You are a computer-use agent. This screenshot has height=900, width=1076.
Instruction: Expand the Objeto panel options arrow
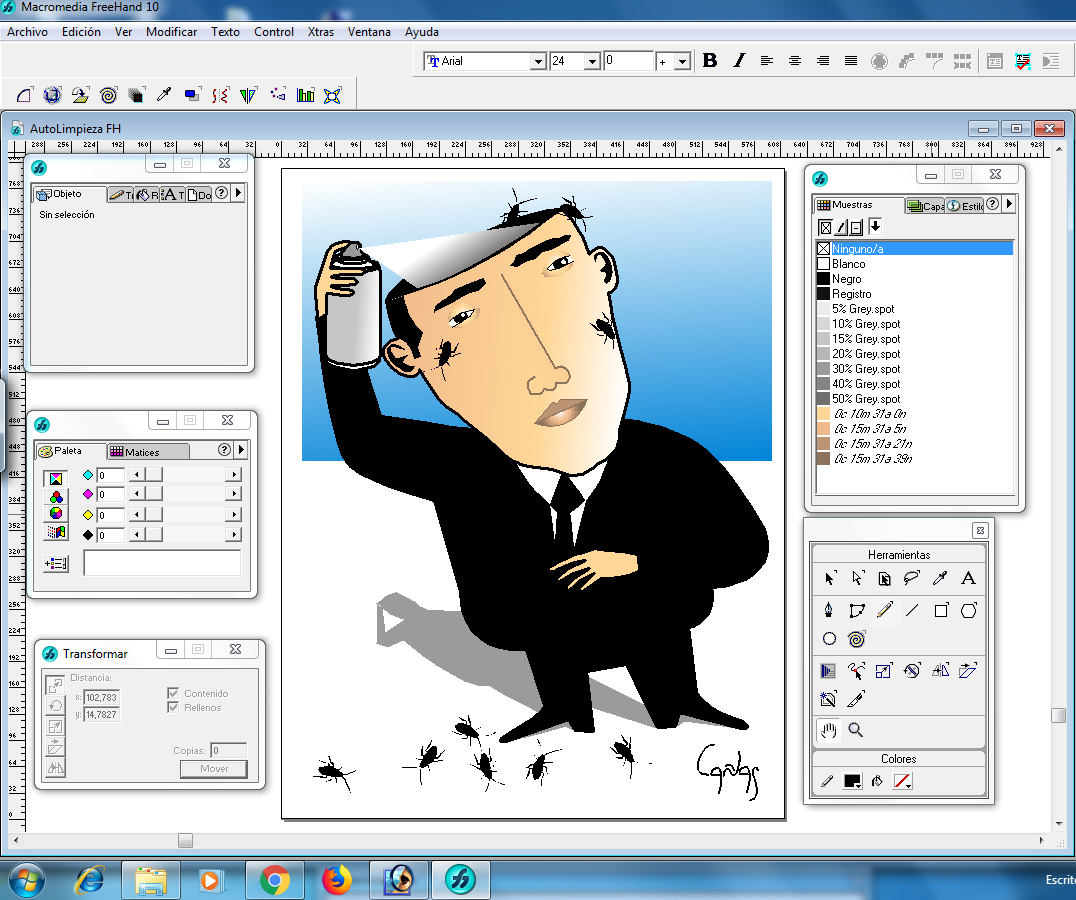(x=238, y=193)
